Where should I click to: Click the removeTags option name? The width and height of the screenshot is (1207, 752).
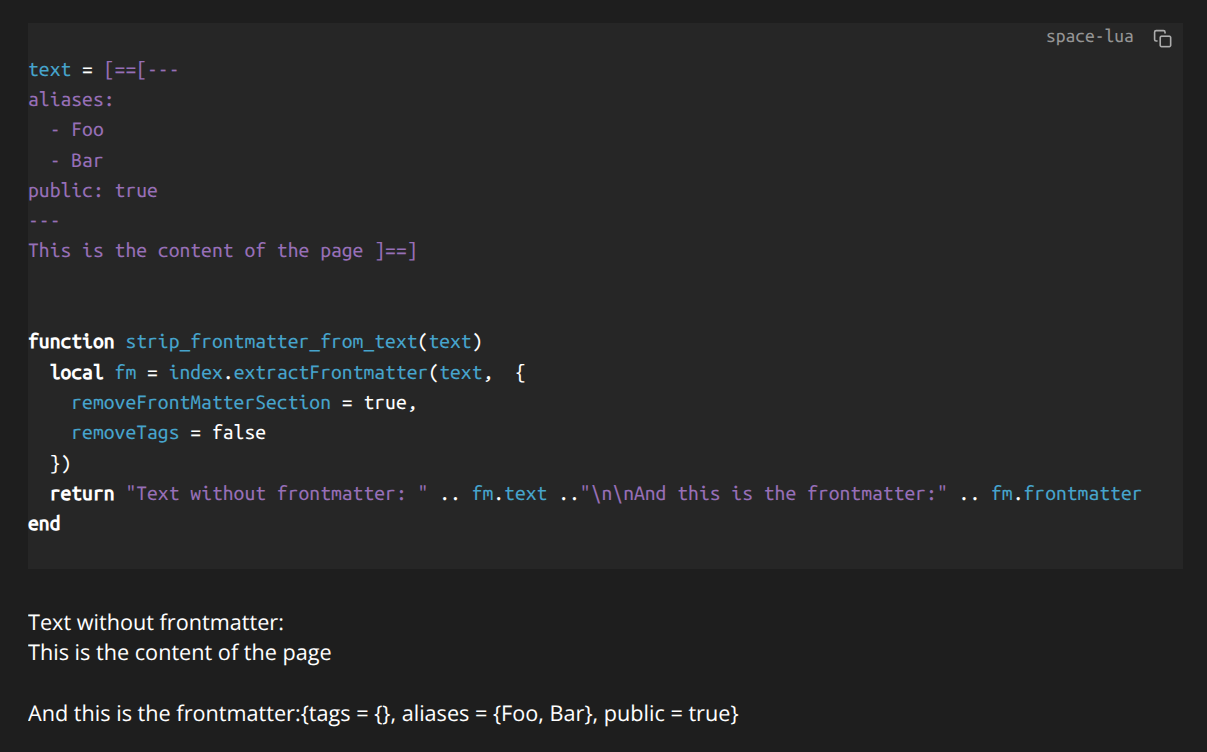point(125,433)
